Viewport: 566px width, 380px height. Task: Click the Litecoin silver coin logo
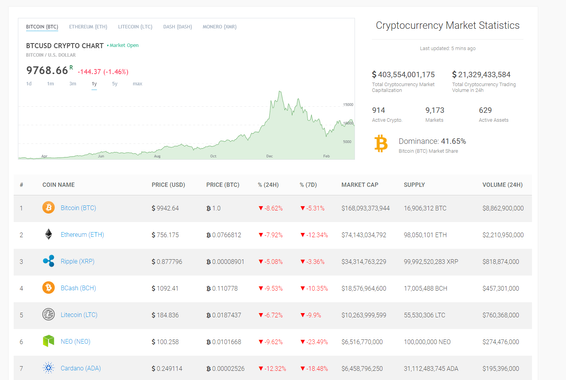(48, 314)
